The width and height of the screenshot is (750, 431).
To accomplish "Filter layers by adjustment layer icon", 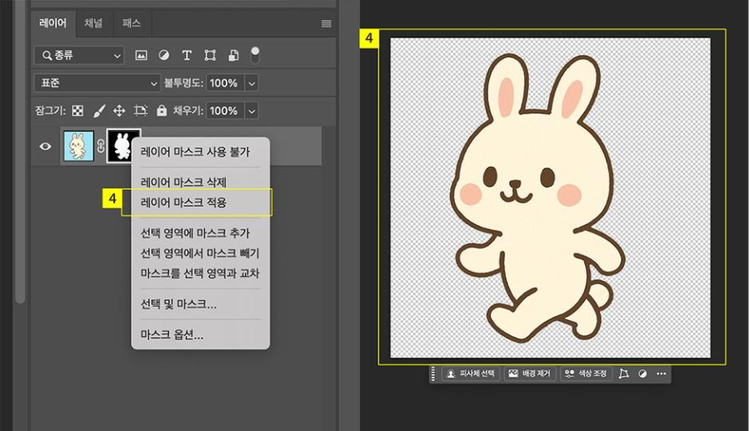I will coord(164,55).
